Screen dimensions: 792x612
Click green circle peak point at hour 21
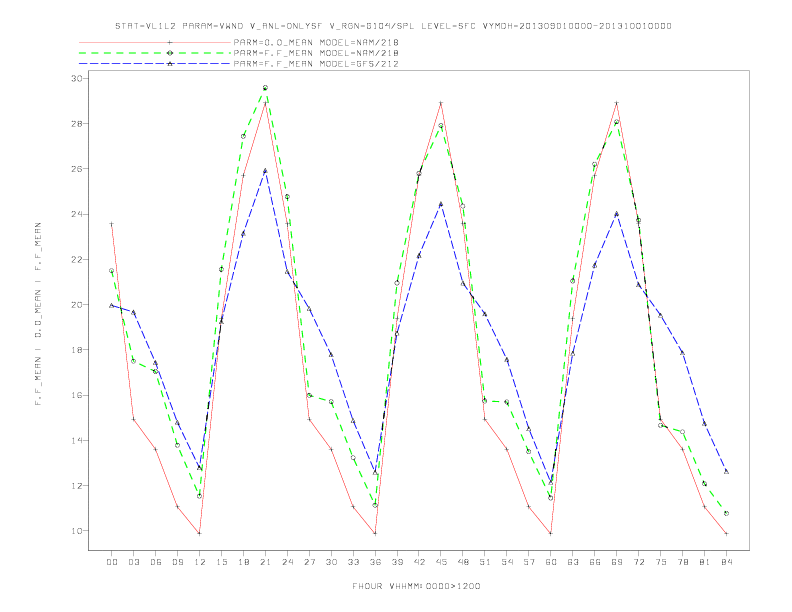point(265,88)
